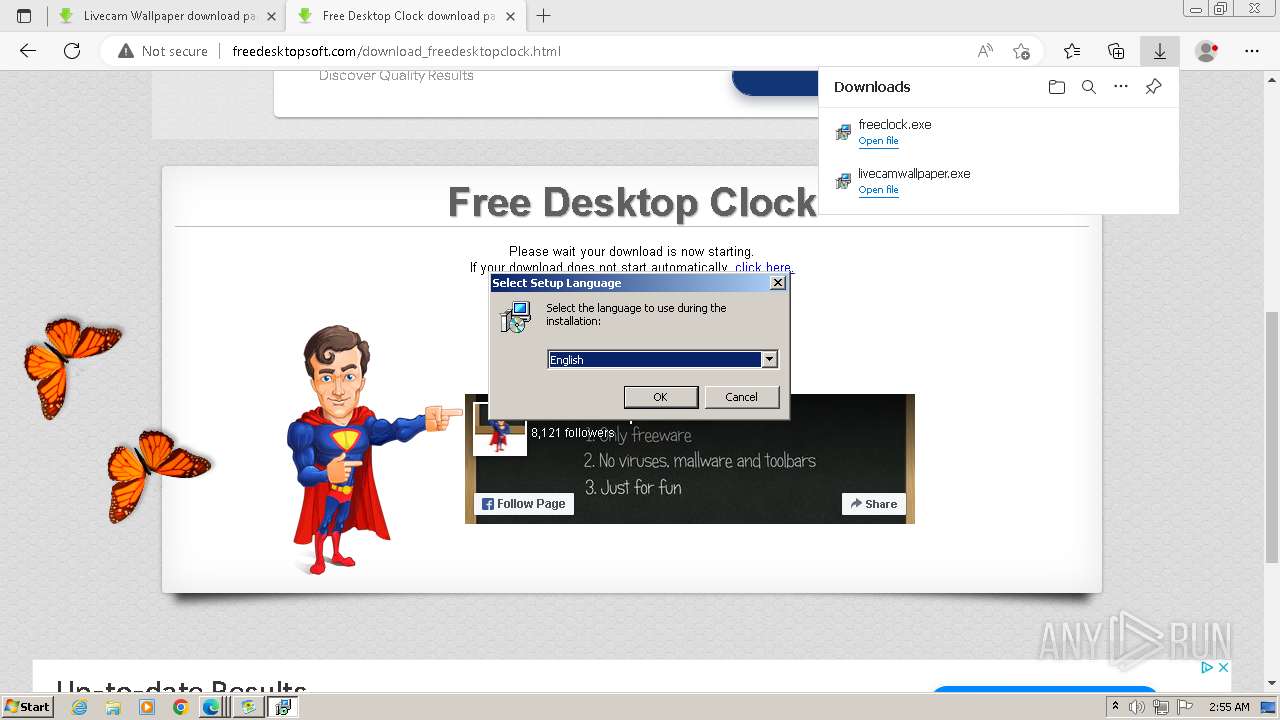Open Edge from taskbar

click(211, 707)
